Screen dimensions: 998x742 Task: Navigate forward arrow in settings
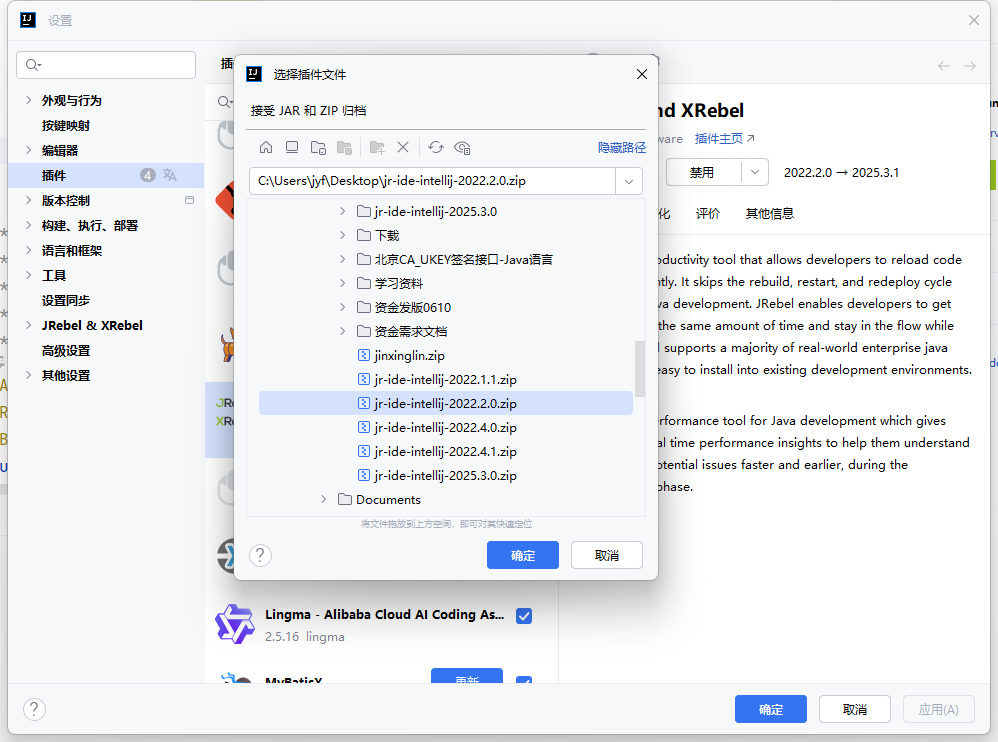(x=970, y=66)
